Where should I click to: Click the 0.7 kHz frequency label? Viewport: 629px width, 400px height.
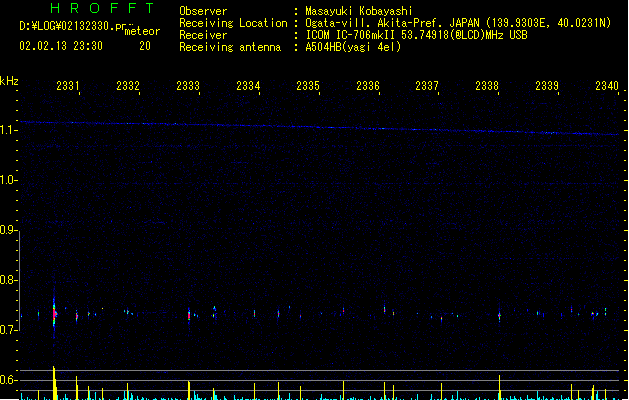(x=9, y=330)
